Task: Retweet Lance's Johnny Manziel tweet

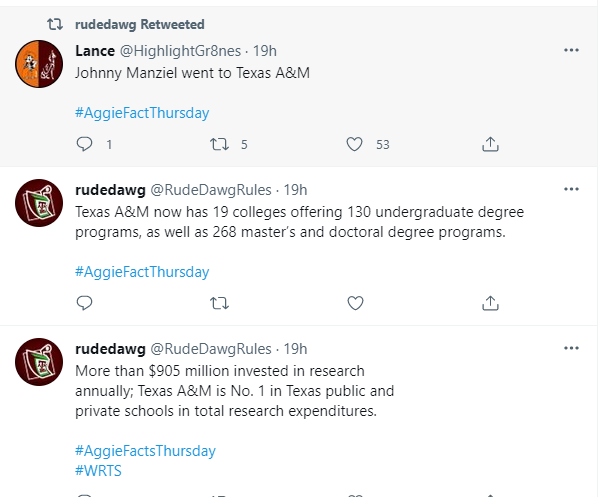Action: tap(219, 145)
